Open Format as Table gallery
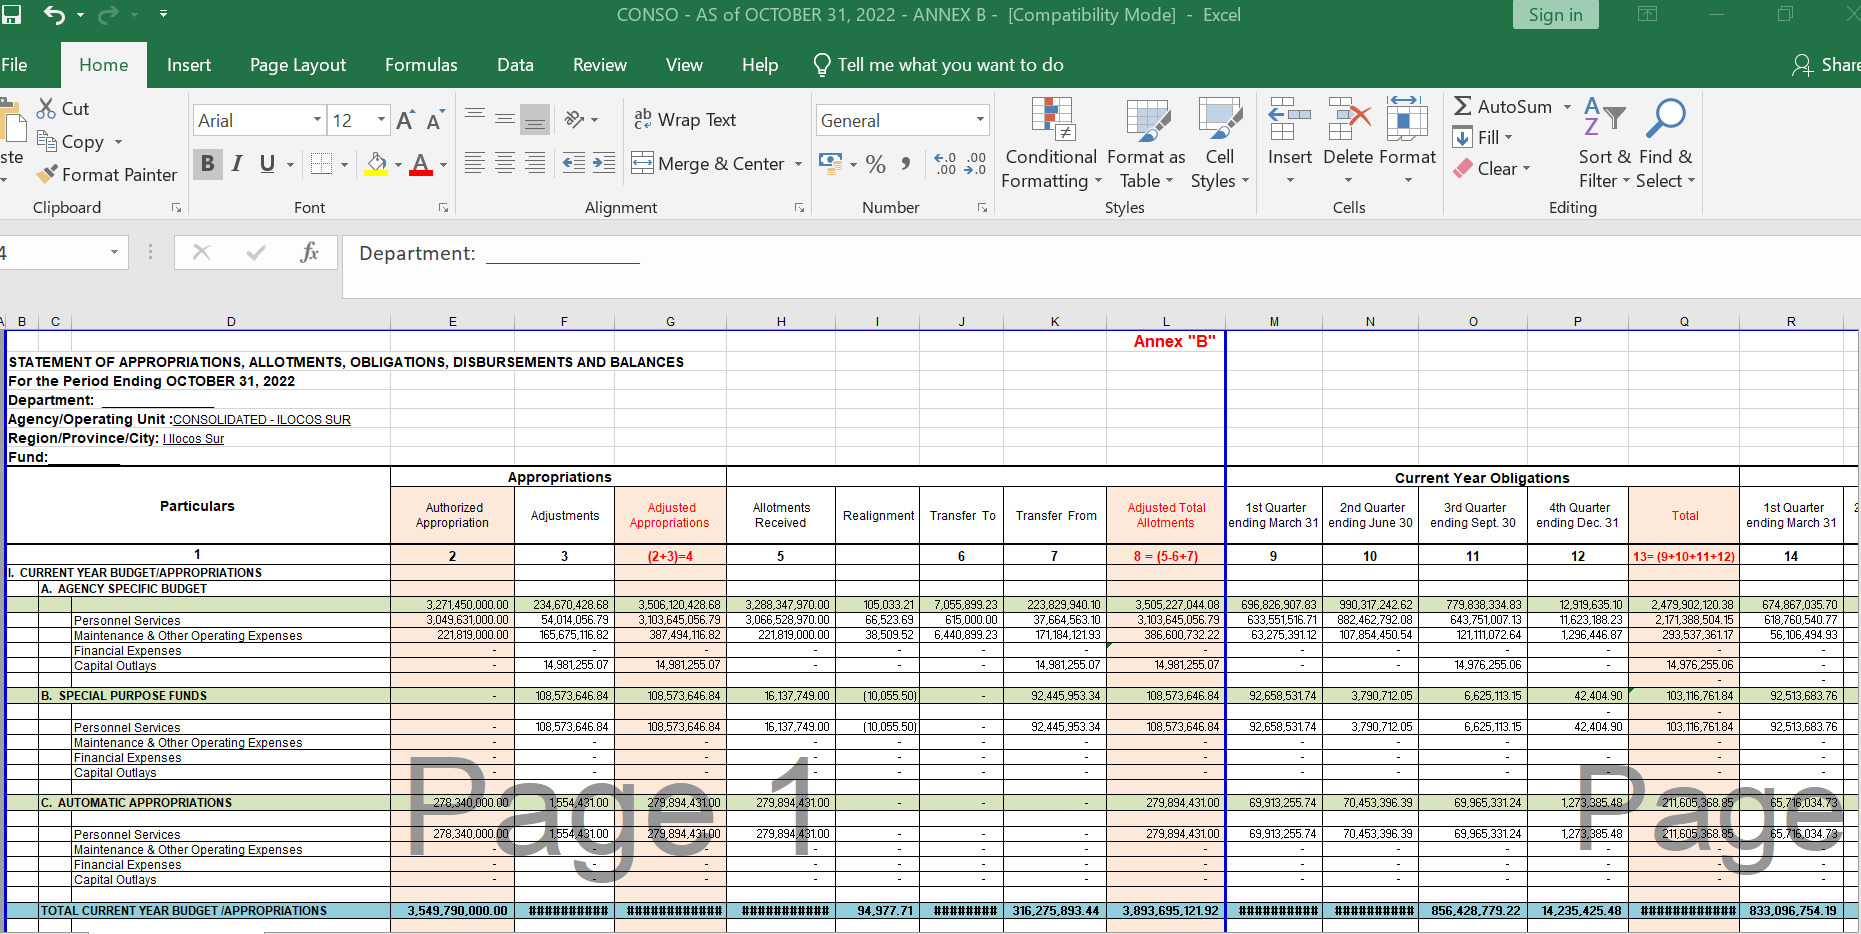 pos(1146,143)
